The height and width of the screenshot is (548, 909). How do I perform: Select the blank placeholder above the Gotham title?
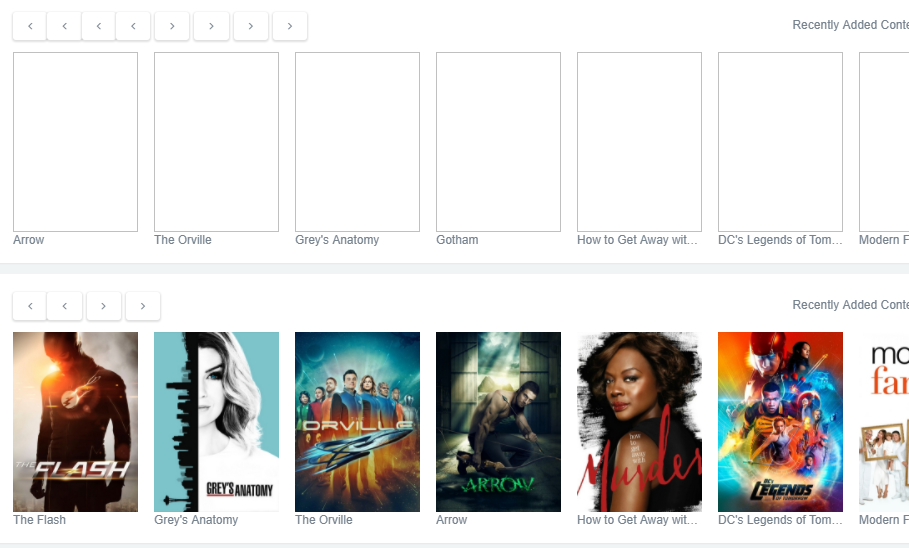[x=499, y=142]
